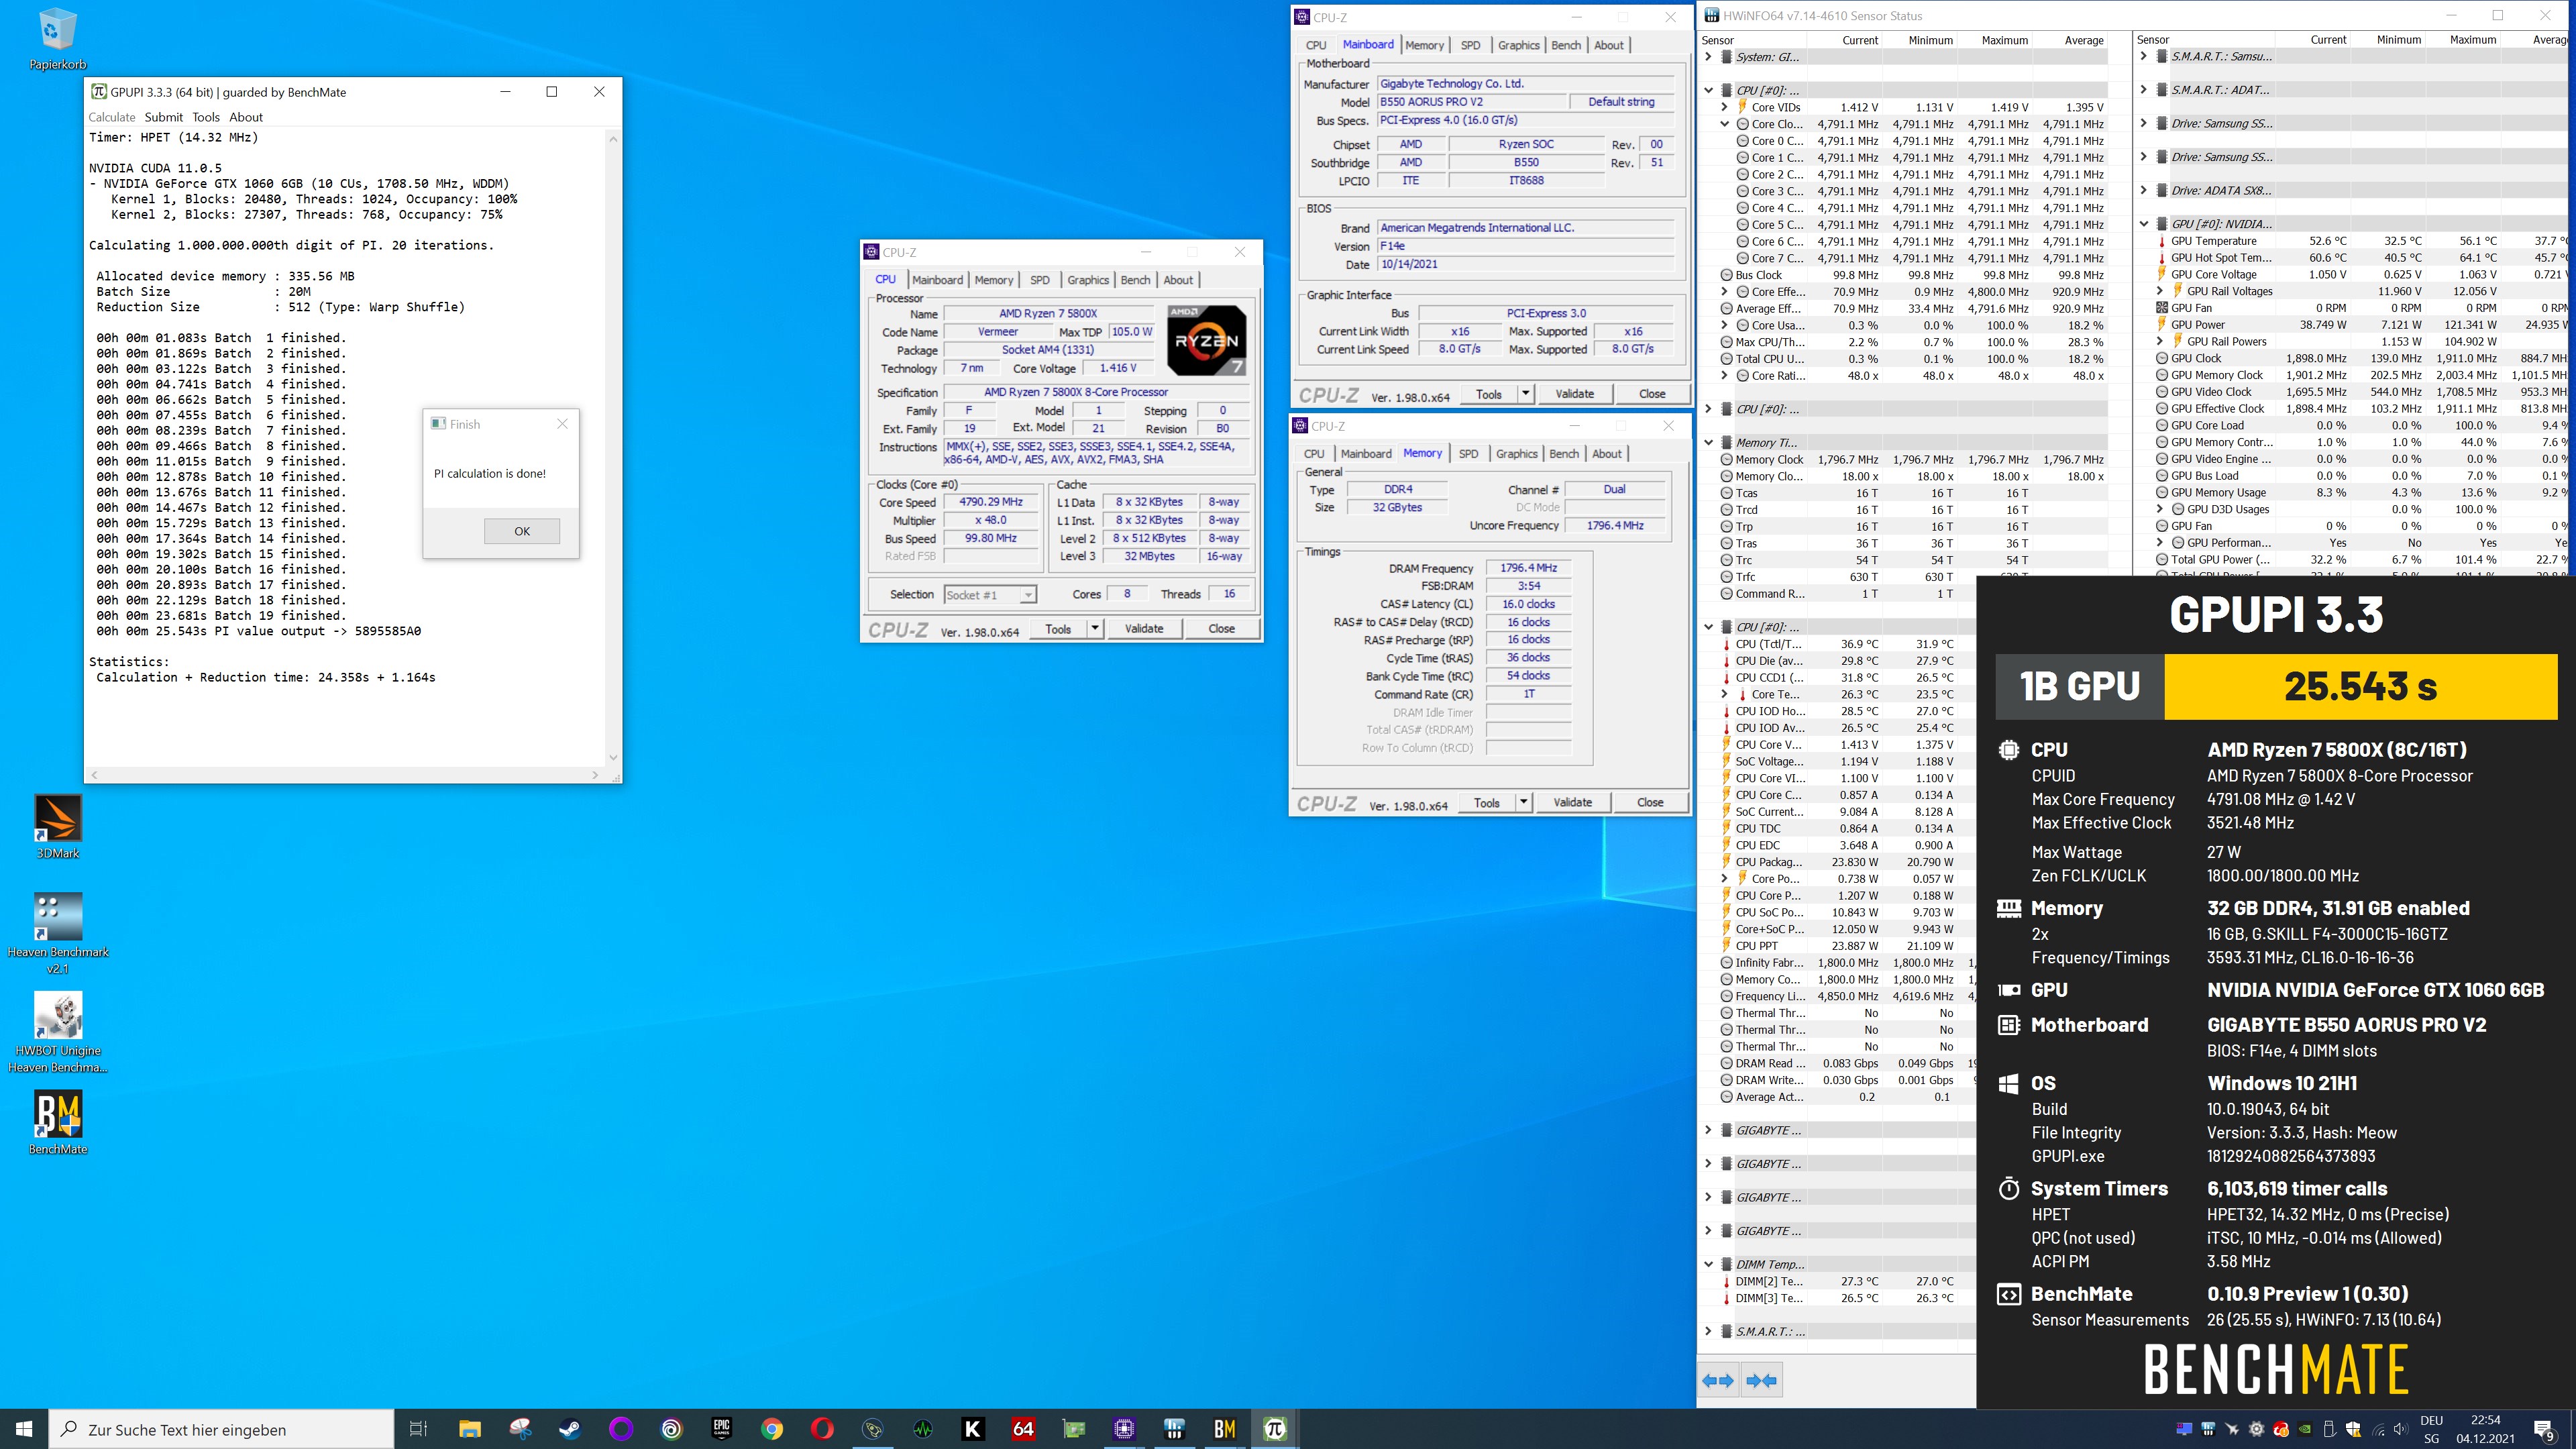Expand the Core VIDs row in HWiNFO
The height and width of the screenshot is (1449, 2576).
[1724, 107]
